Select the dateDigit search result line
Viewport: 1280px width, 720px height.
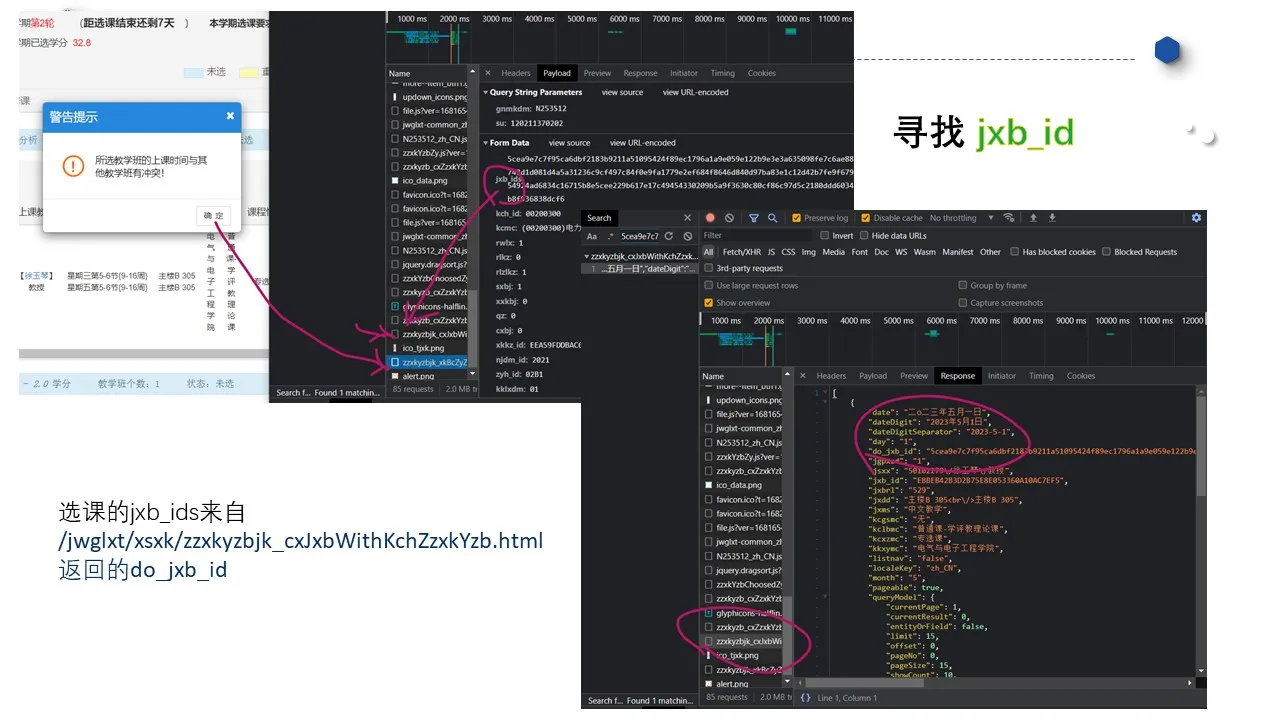[641, 269]
